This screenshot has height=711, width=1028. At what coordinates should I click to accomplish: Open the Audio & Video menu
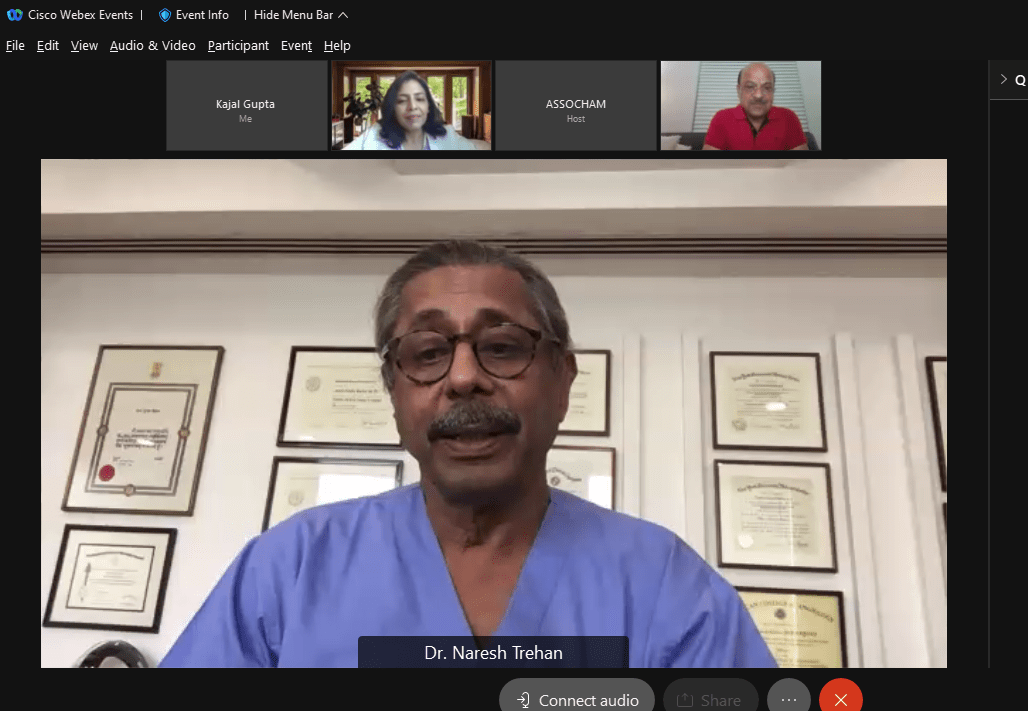tap(152, 46)
